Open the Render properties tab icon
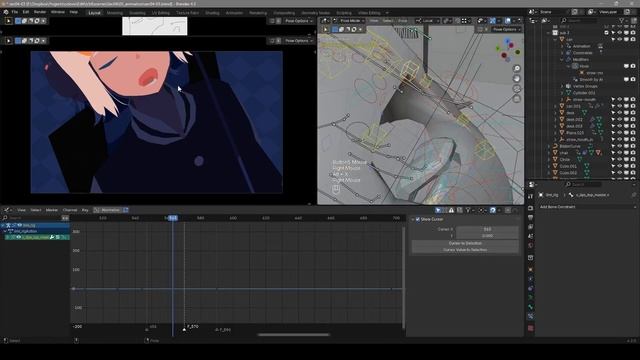Viewport: 640px width, 360px height. click(x=530, y=208)
